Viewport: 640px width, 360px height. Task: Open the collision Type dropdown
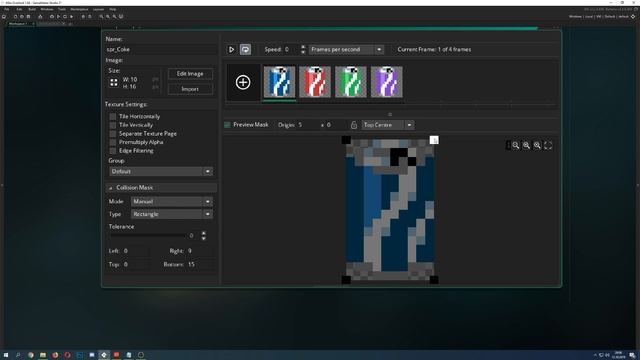coord(172,214)
